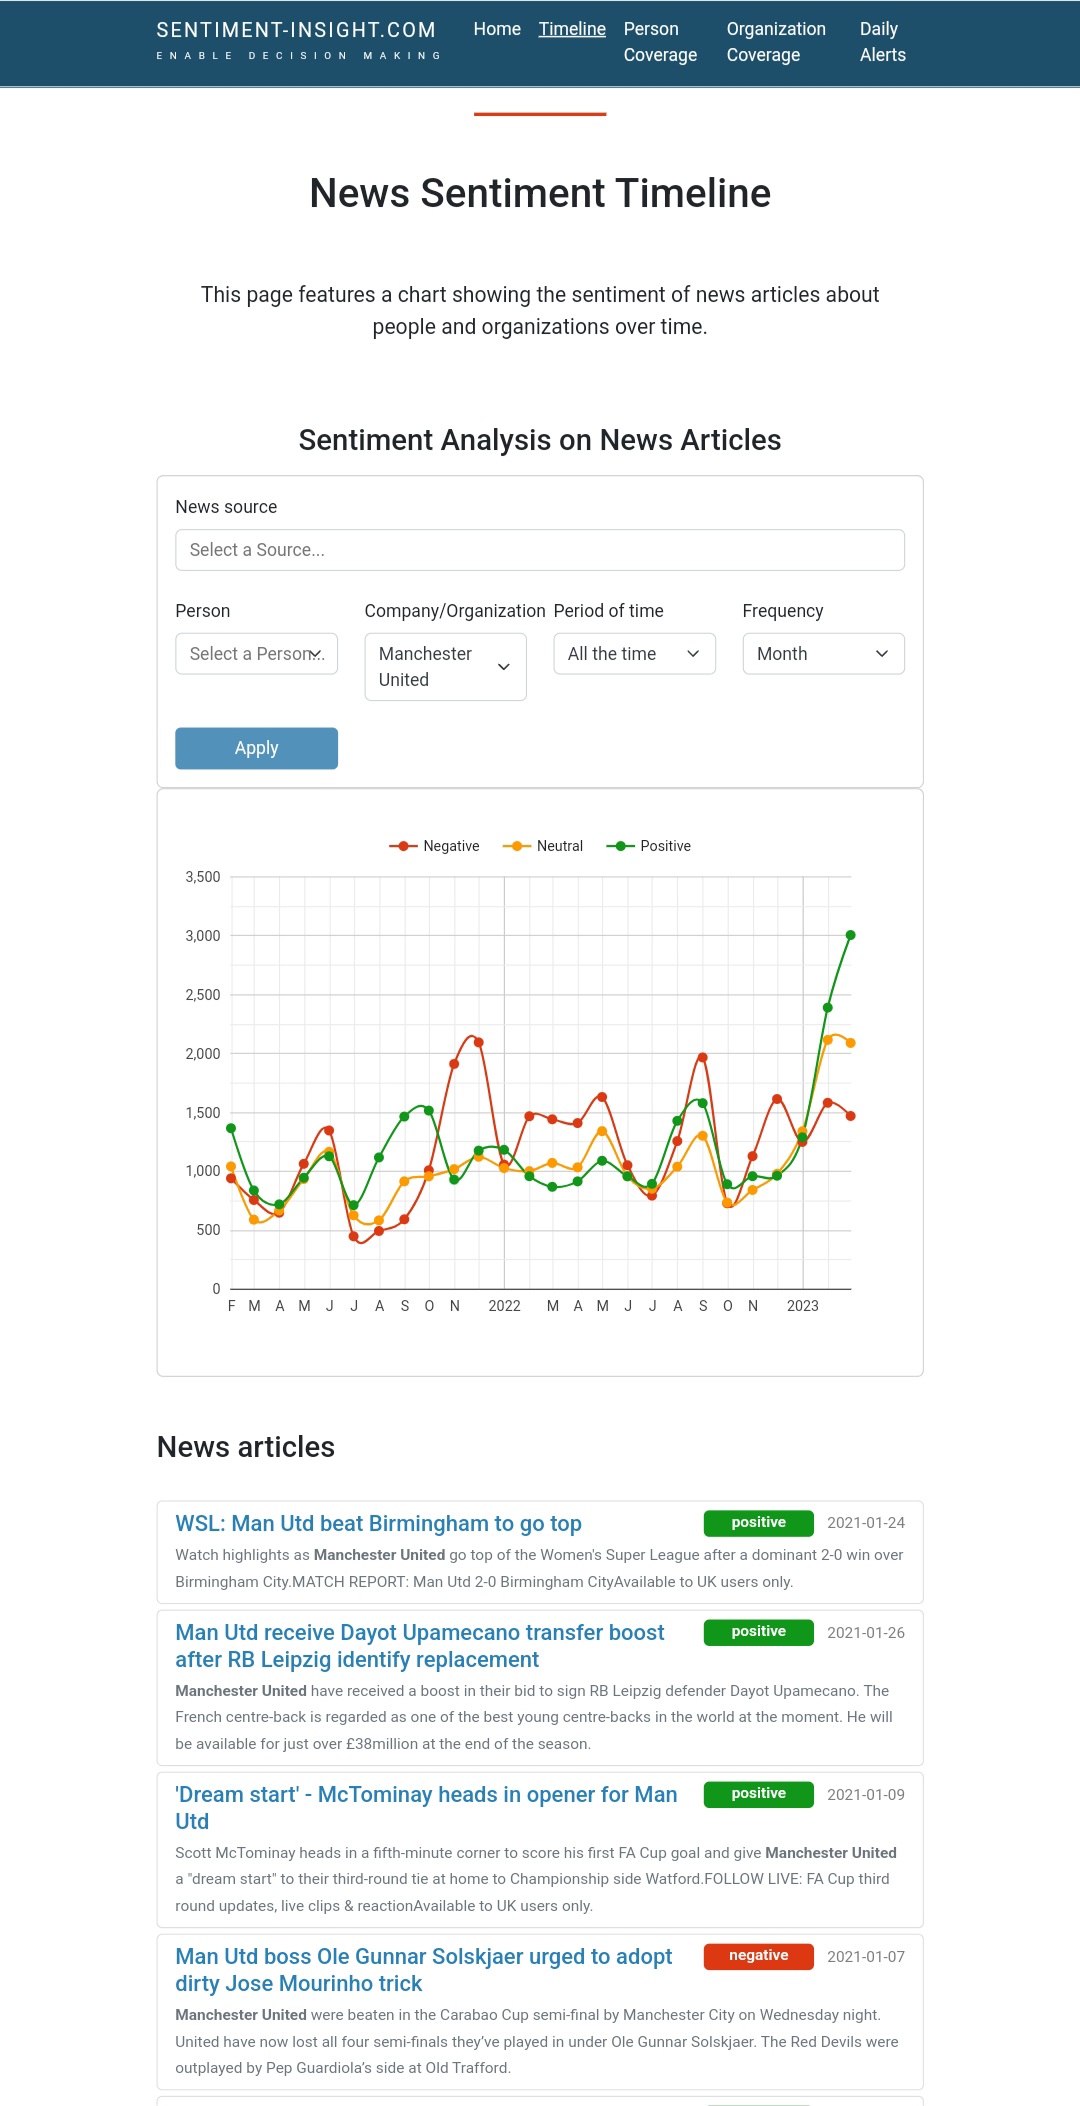The height and width of the screenshot is (2106, 1080).
Task: Click the date 2021-01-09
Action: coord(866,1794)
